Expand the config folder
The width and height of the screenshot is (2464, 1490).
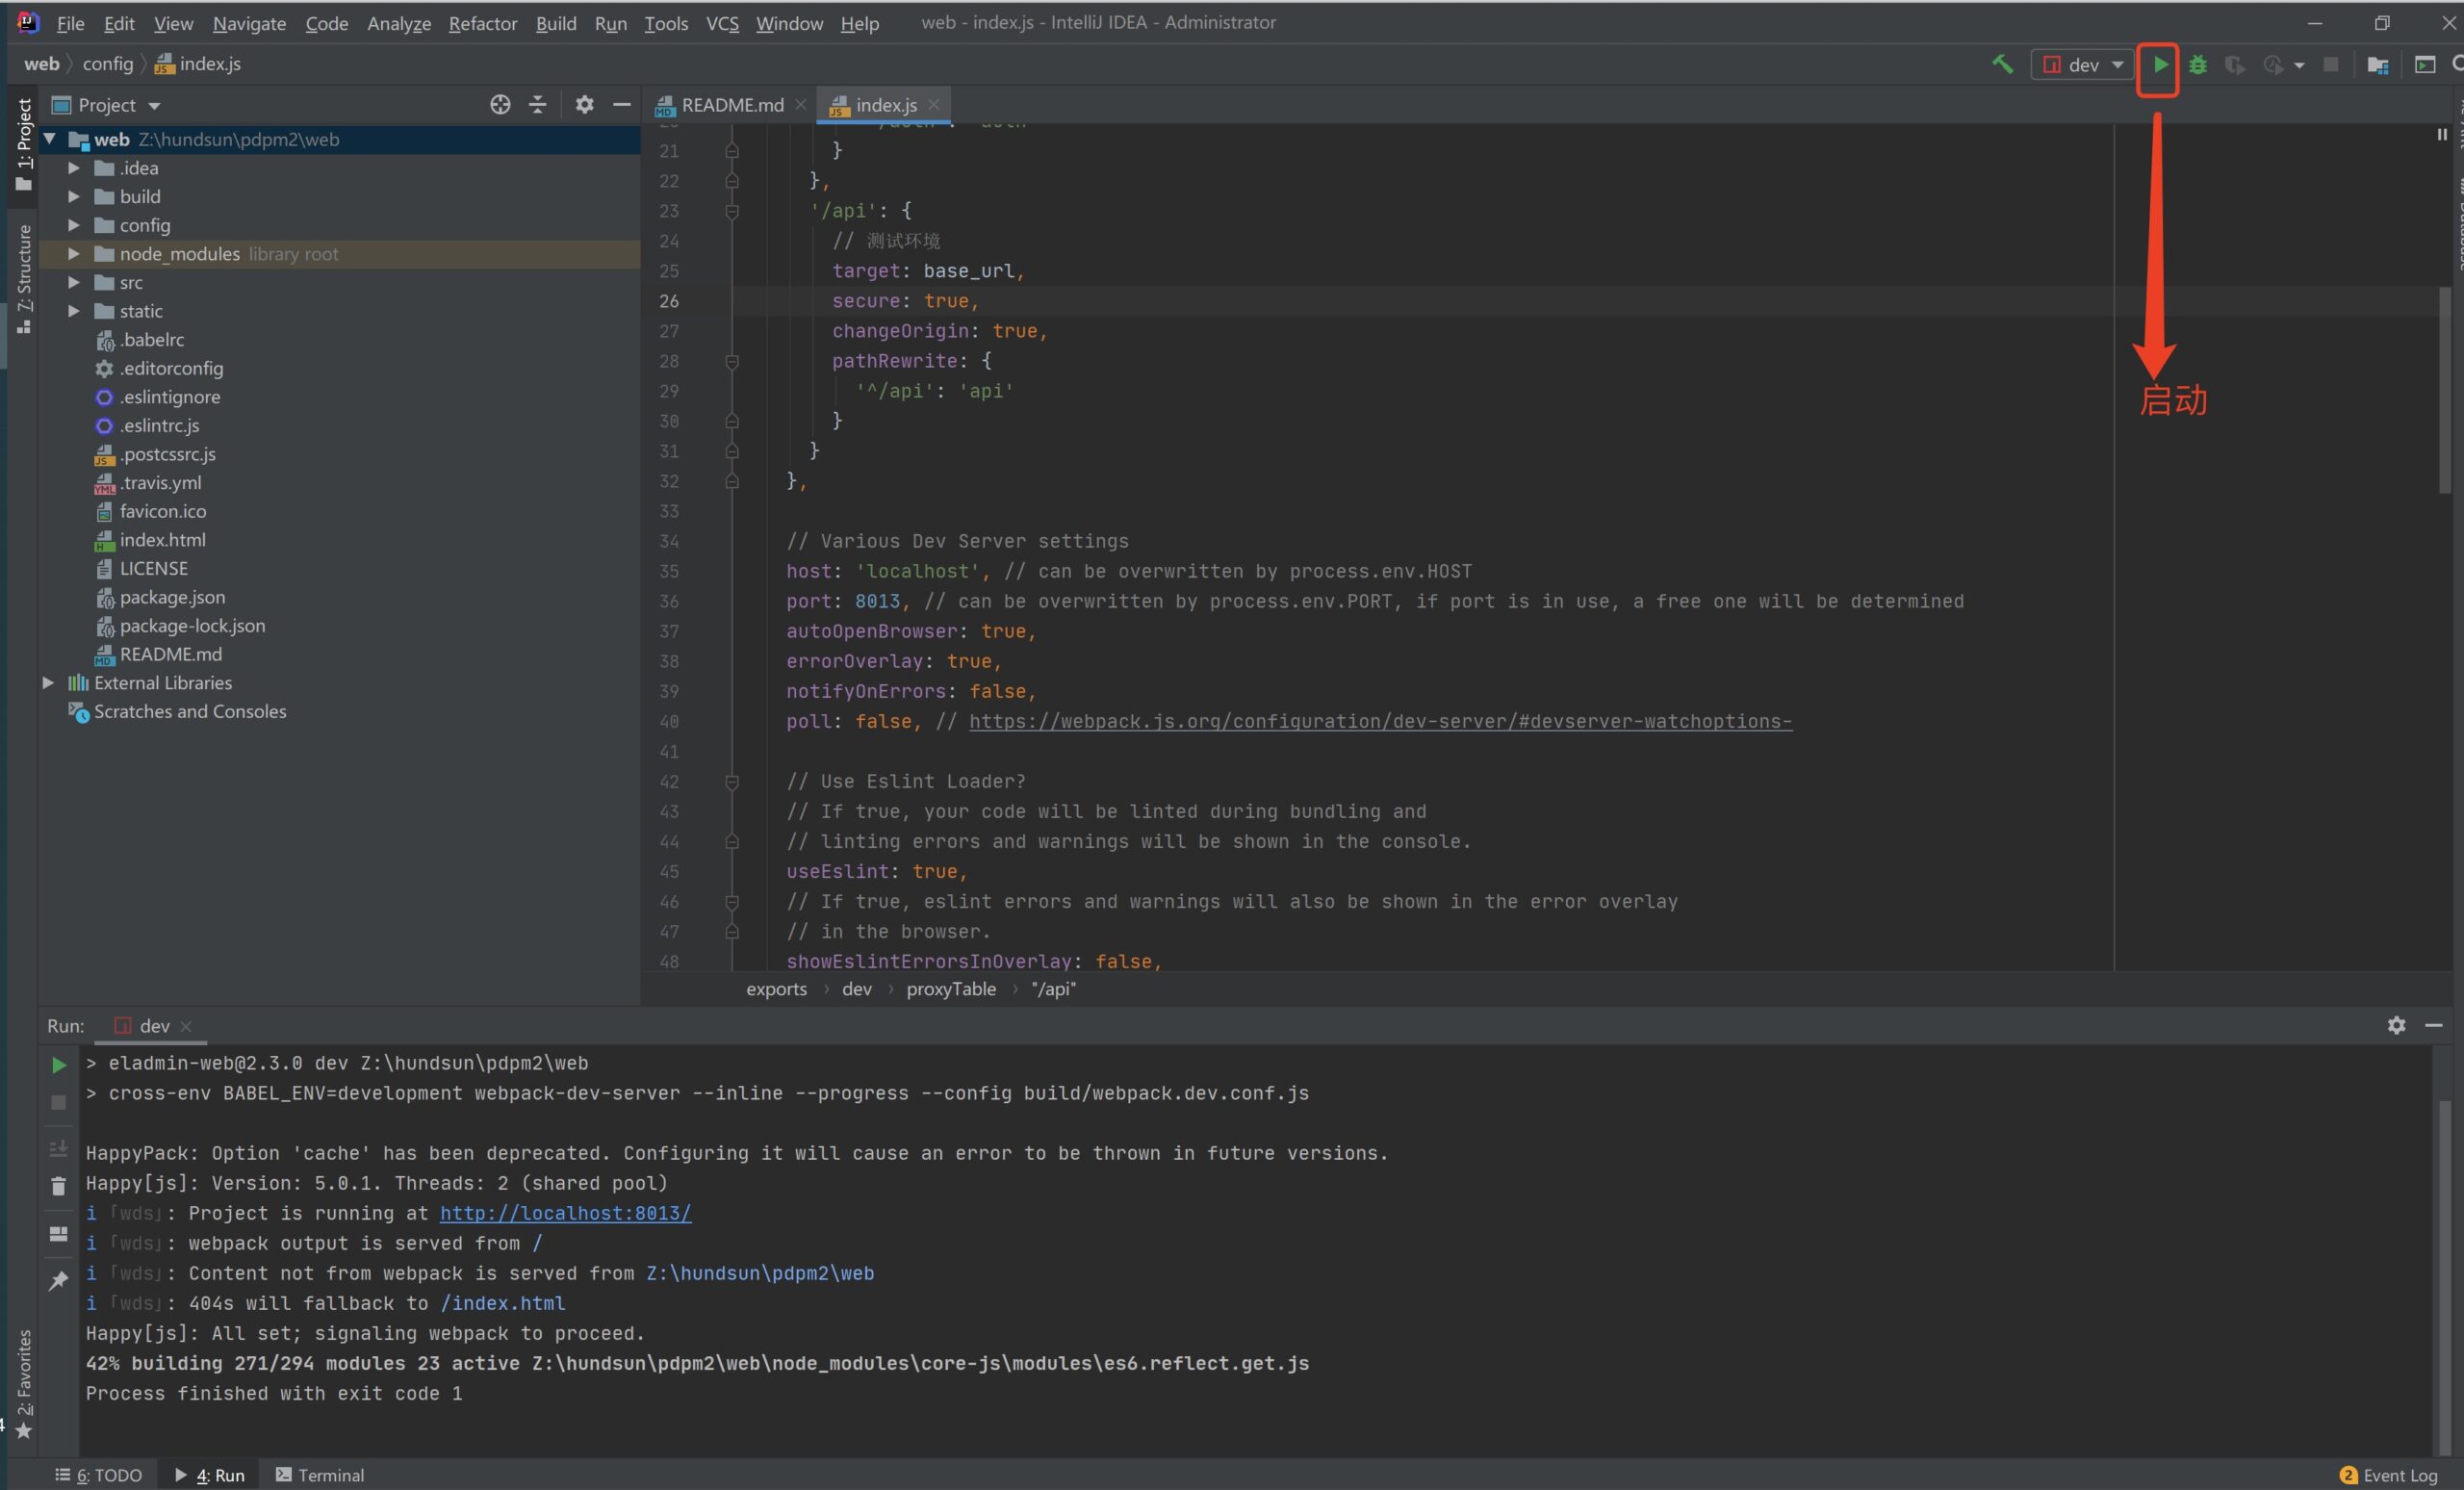coord(74,225)
